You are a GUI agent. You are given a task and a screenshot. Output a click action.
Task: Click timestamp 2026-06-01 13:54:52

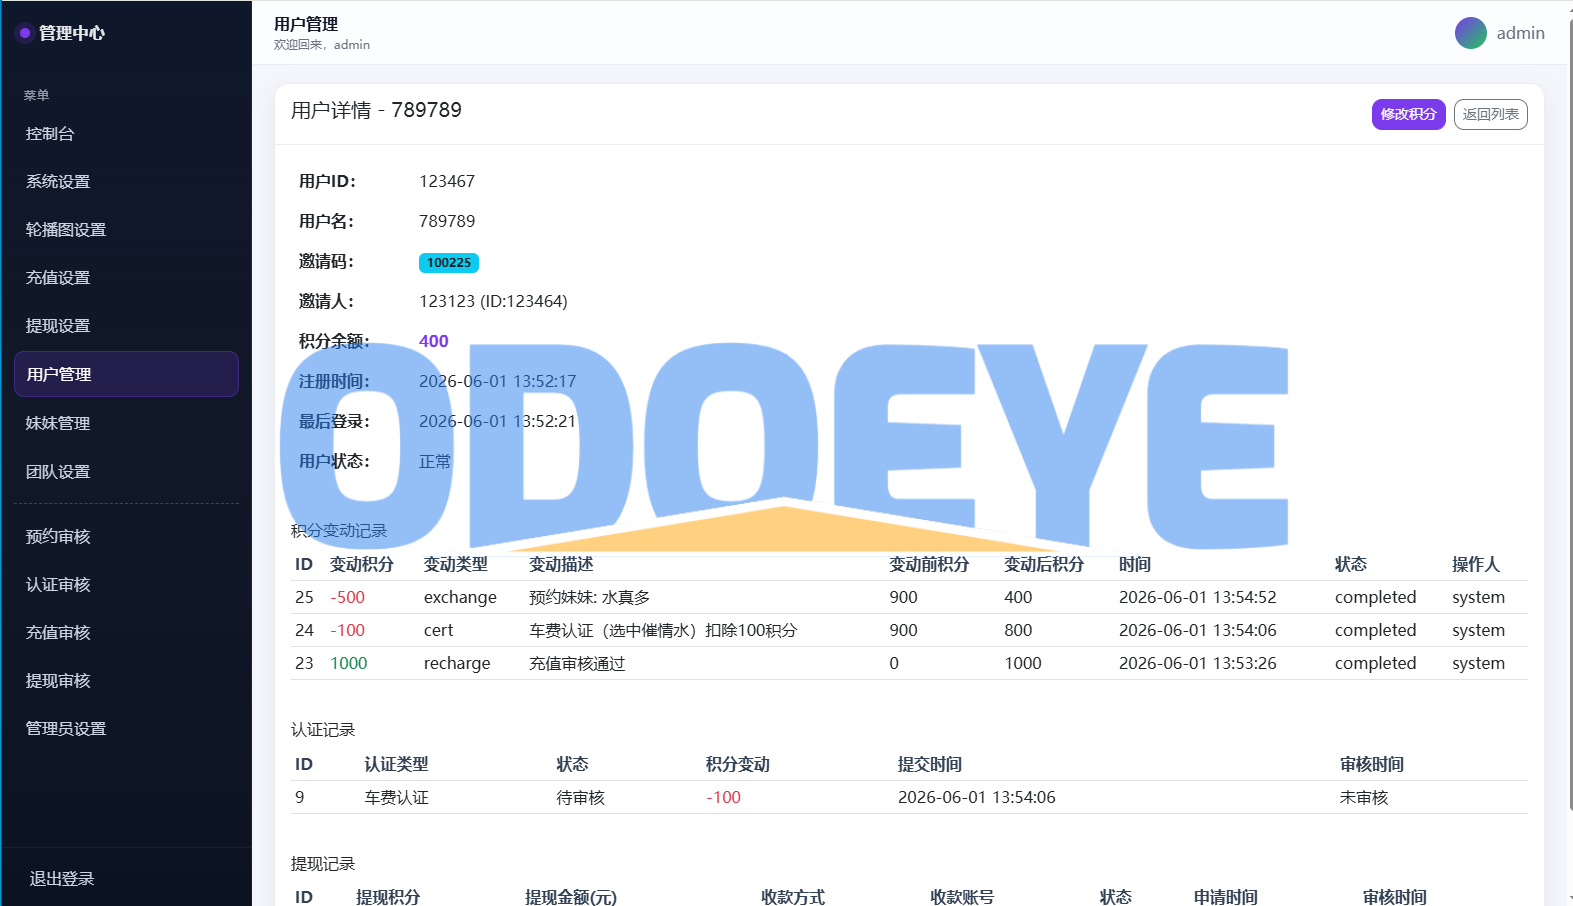[x=1197, y=597]
